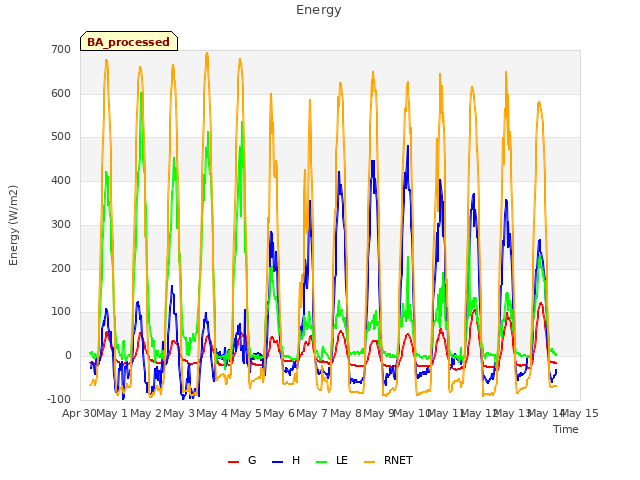Click the 700 y-axis tick label
Screen dimensions: 640x480
coord(61,49)
